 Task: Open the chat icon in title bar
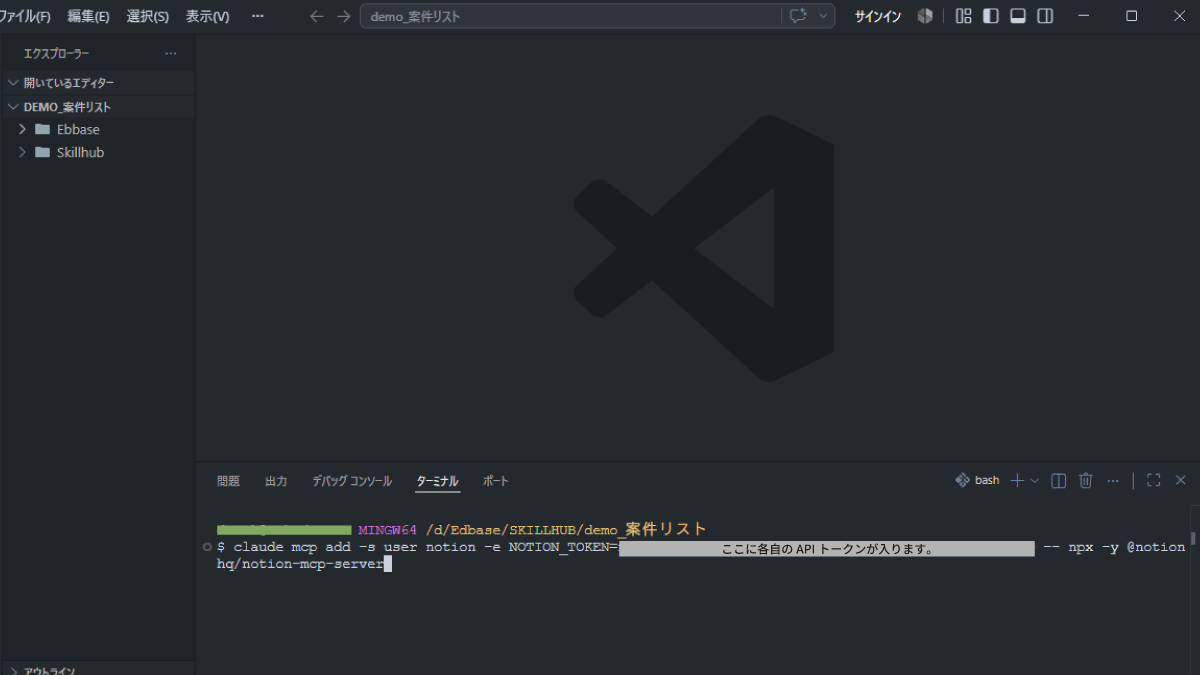coord(798,16)
